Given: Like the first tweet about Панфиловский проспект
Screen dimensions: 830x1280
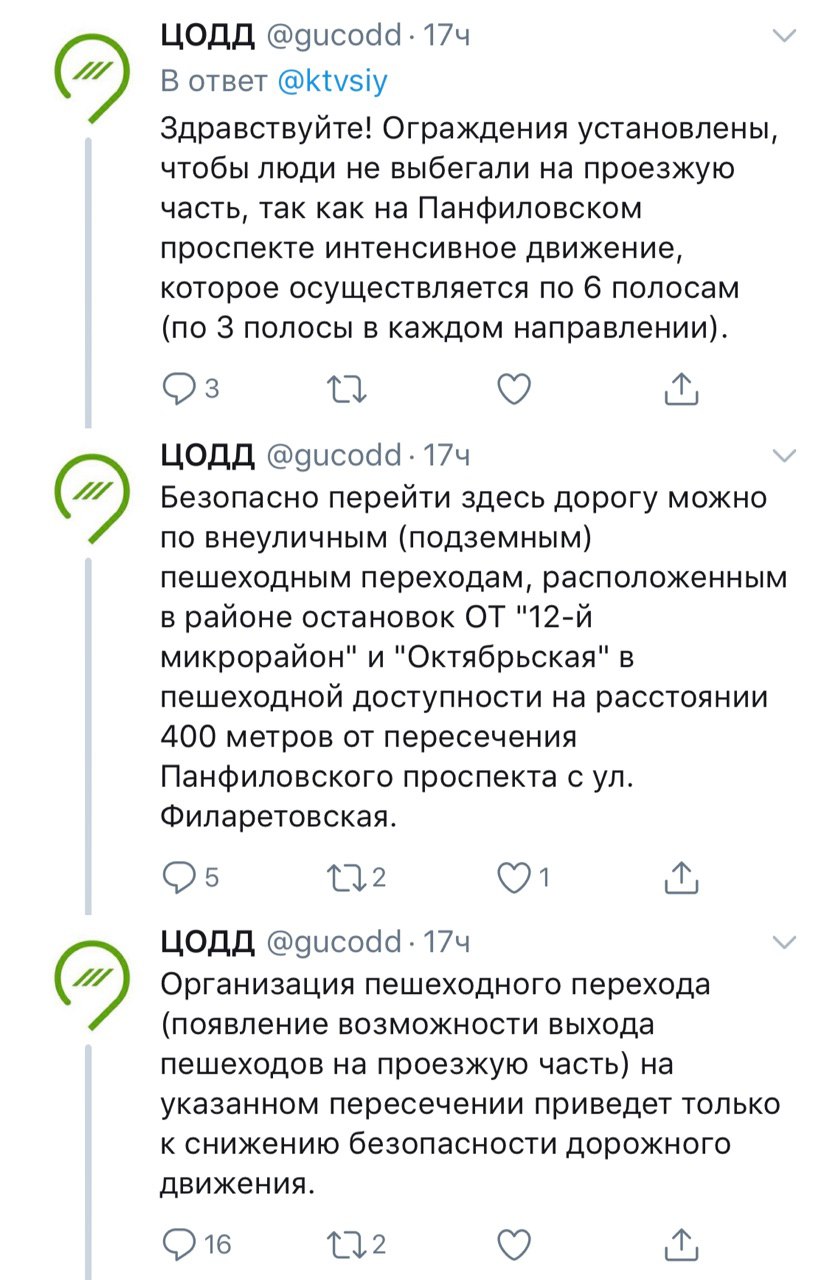Looking at the screenshot, I should click(513, 389).
